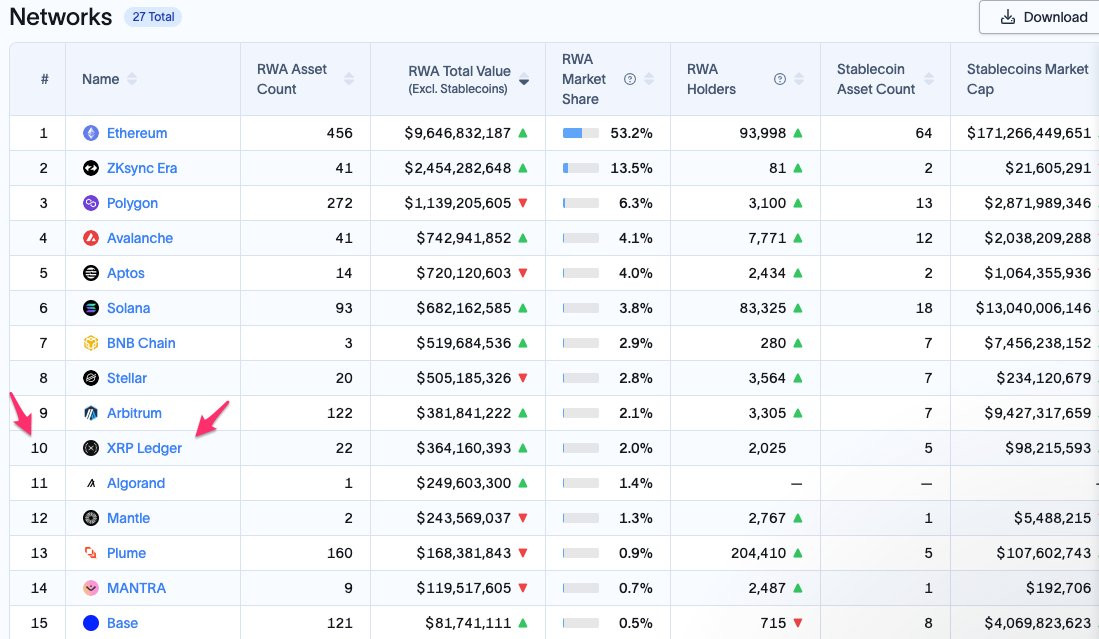Click the RWA Market Share help icon

pyautogui.click(x=630, y=79)
